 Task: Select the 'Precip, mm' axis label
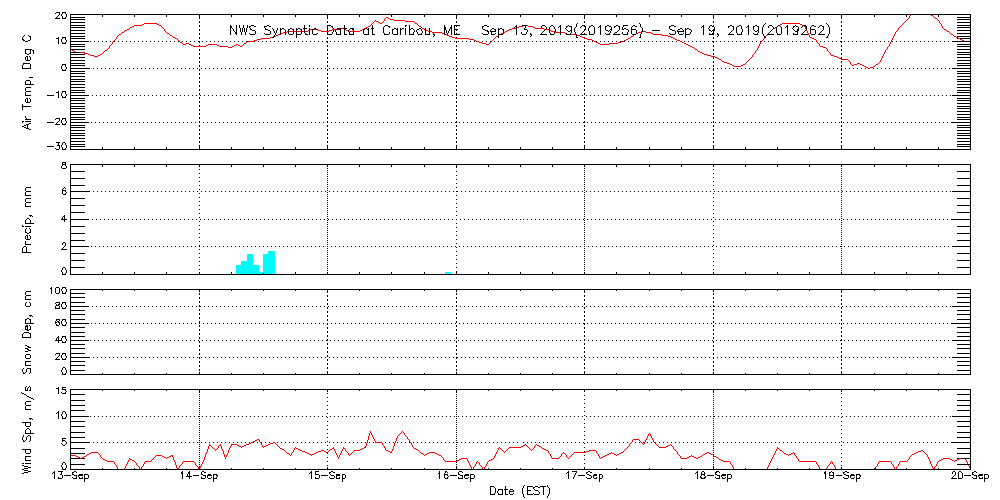point(28,218)
